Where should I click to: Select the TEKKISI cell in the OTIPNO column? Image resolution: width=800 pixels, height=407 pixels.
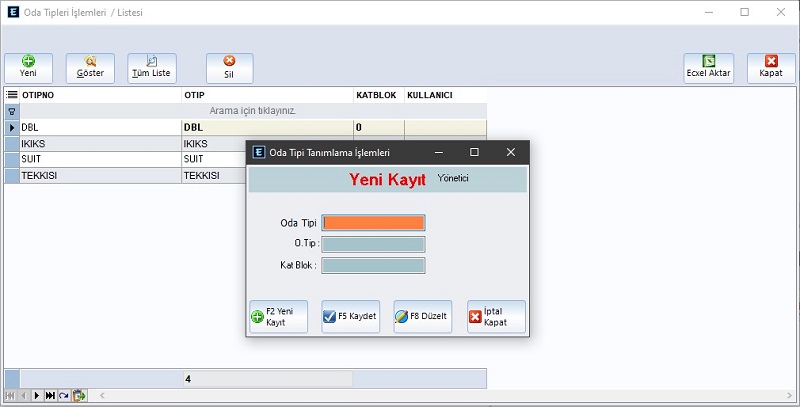tap(101, 175)
